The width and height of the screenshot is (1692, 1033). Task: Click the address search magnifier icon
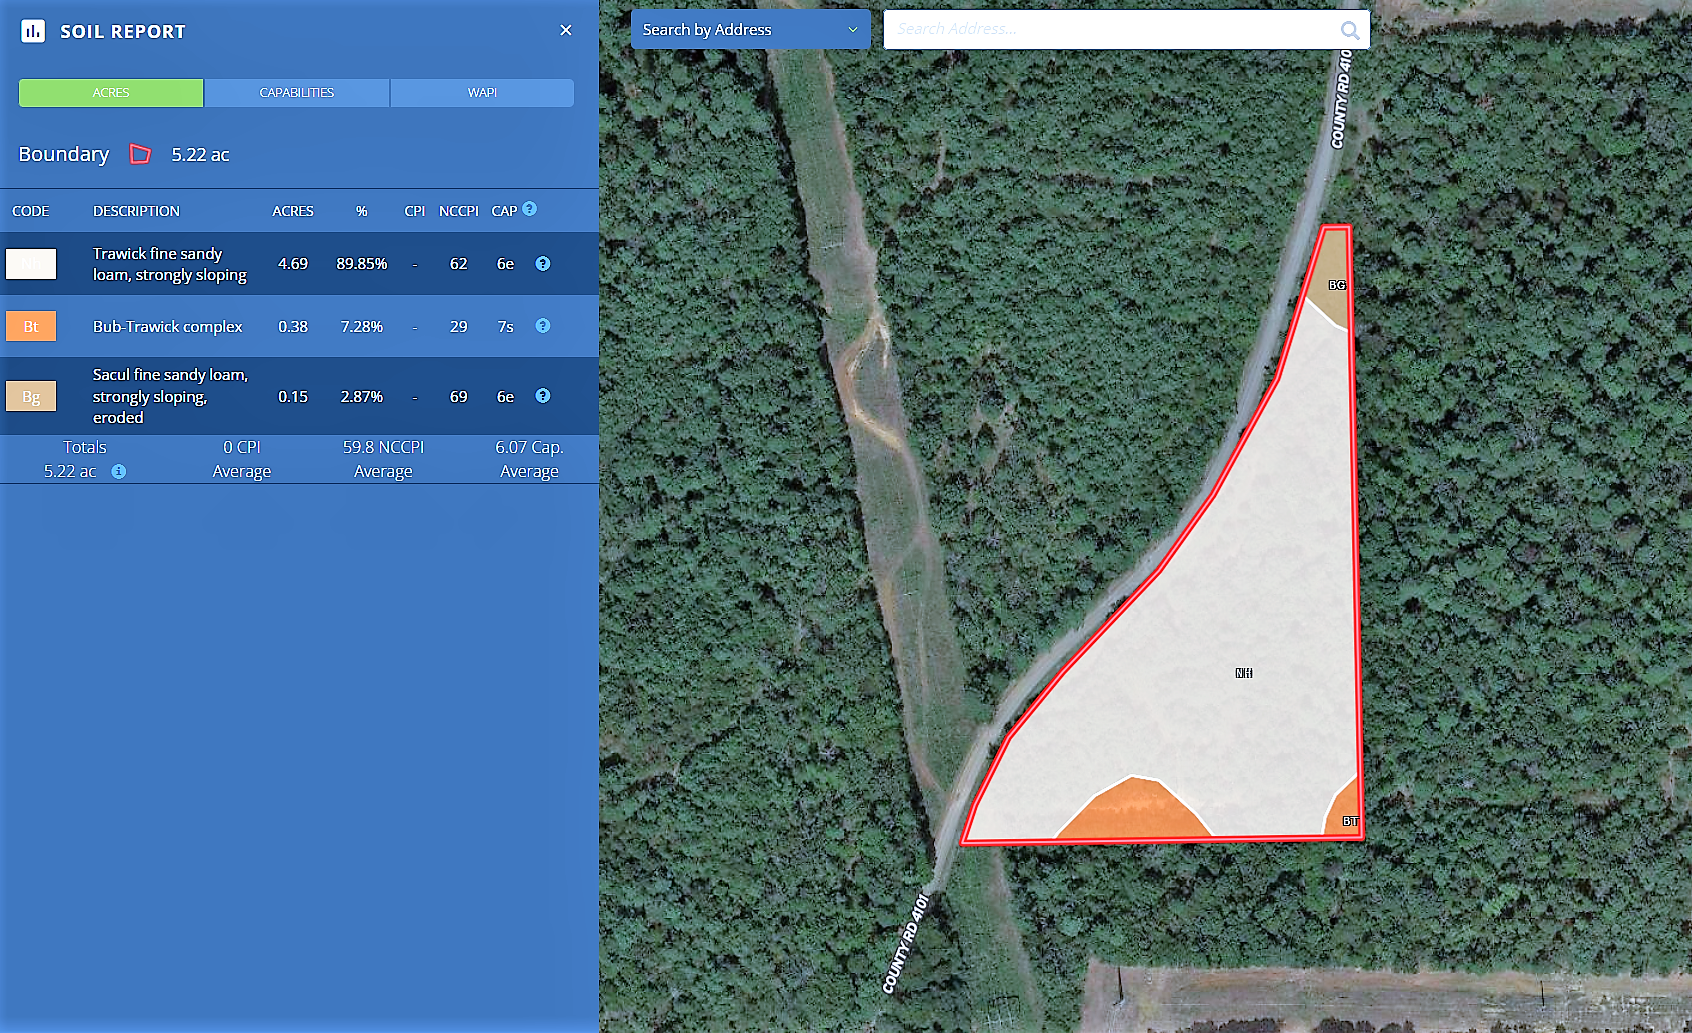(1349, 30)
